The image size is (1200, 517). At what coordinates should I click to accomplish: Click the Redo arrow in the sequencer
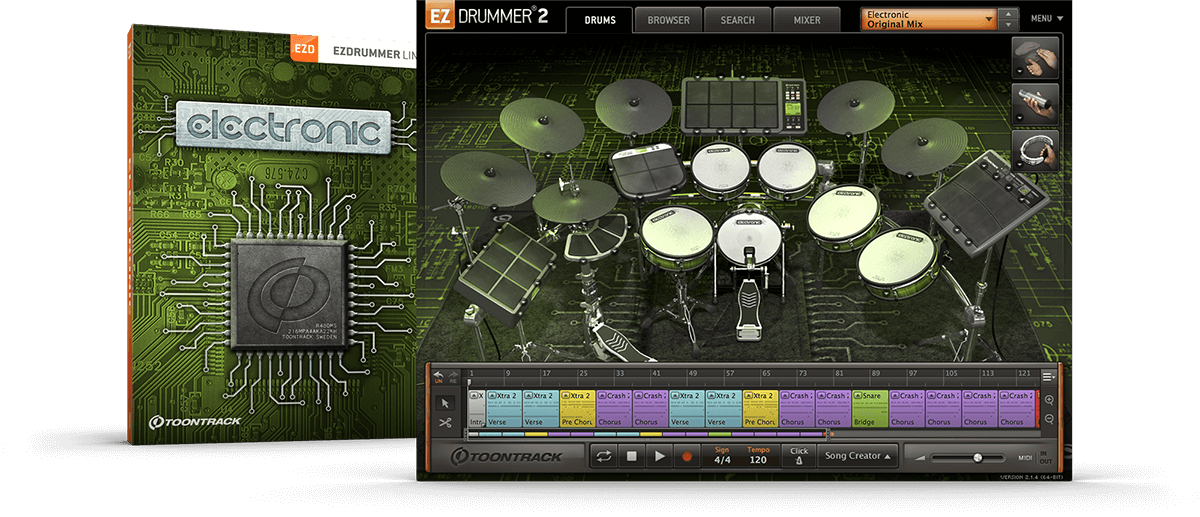(x=453, y=375)
